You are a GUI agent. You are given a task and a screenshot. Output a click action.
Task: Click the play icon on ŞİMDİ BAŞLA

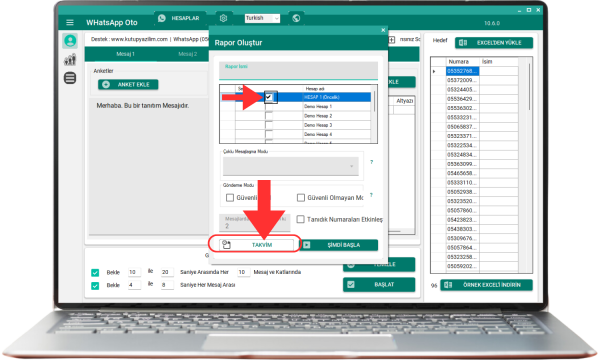[307, 245]
